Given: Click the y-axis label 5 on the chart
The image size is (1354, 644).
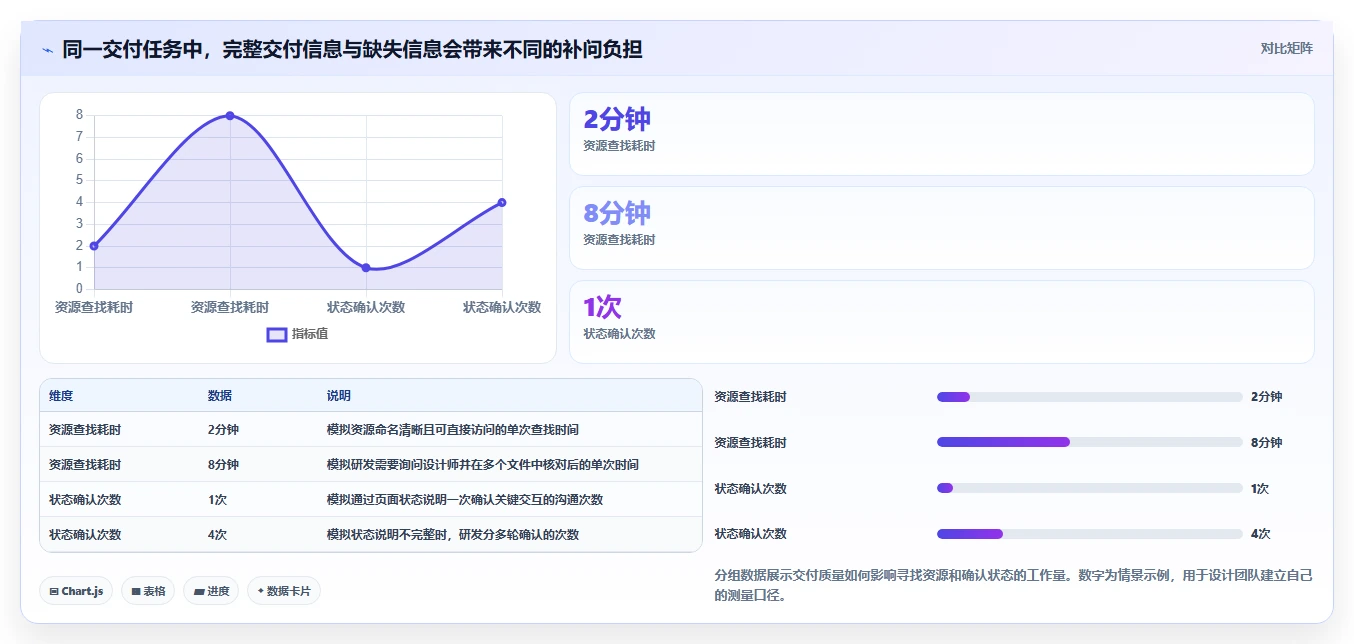Looking at the screenshot, I should pyautogui.click(x=79, y=180).
